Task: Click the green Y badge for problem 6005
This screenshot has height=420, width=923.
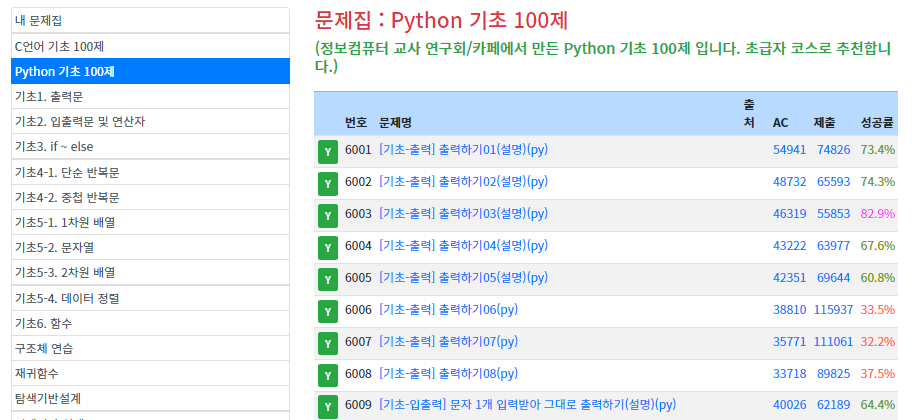Action: click(x=328, y=279)
